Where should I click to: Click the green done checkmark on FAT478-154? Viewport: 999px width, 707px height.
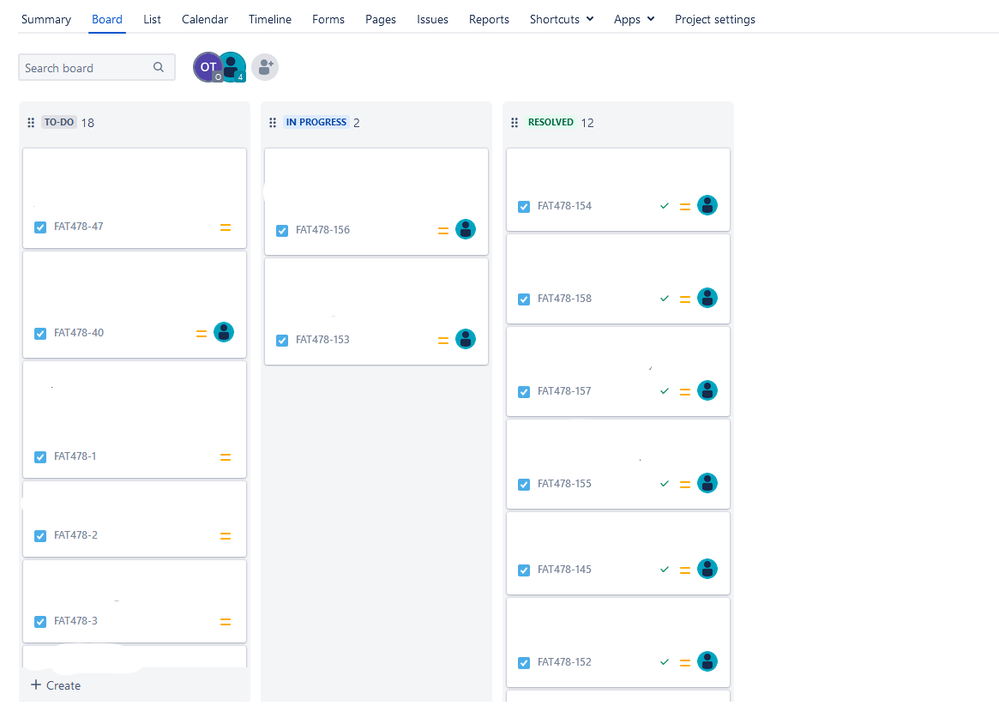[x=665, y=206]
